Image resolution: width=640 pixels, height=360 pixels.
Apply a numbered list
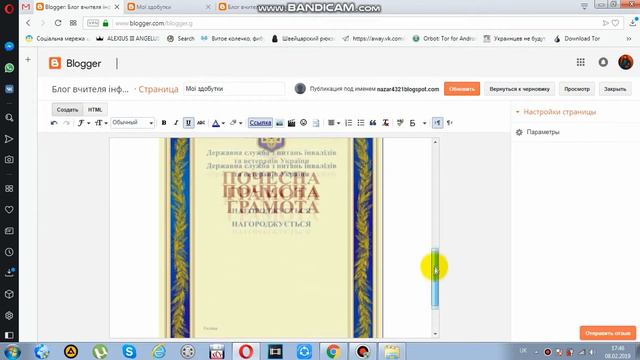[348, 123]
